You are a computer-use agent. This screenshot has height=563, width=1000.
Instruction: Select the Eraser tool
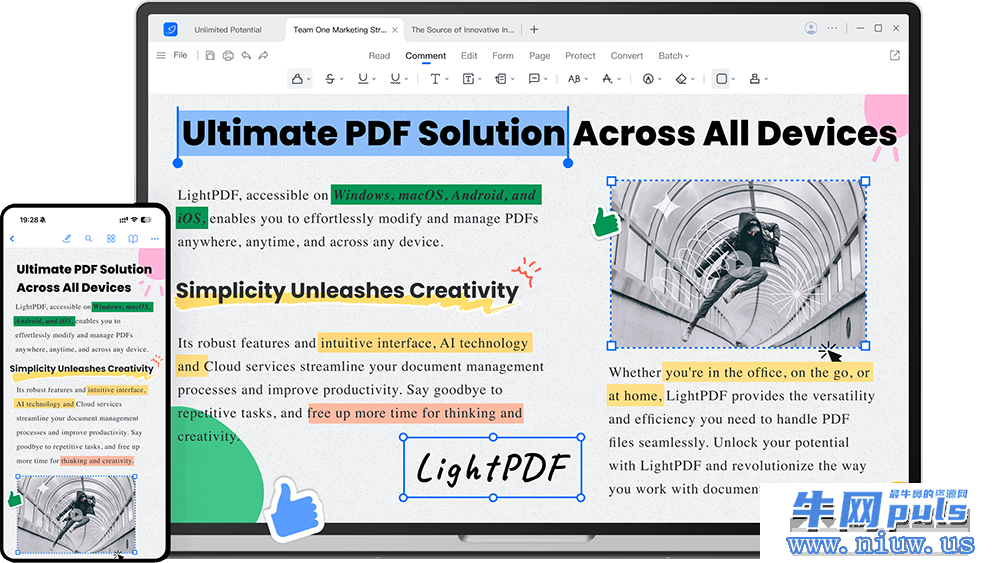tap(681, 79)
